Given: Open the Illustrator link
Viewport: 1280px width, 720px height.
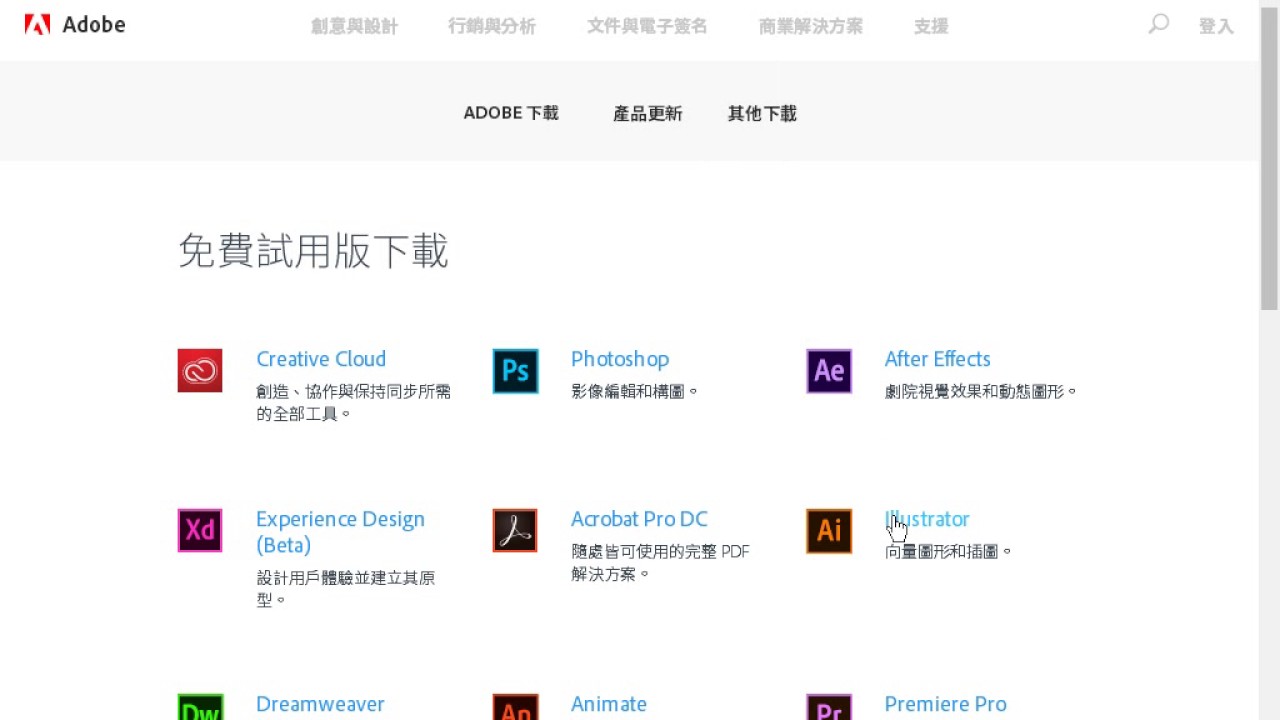Looking at the screenshot, I should (x=927, y=519).
